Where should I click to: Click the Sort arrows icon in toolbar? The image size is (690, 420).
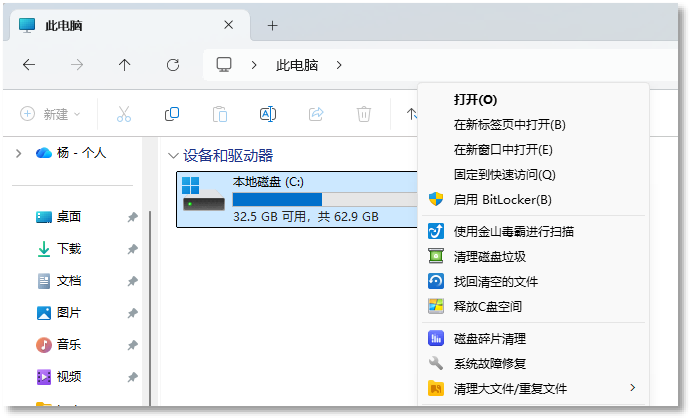tap(411, 114)
